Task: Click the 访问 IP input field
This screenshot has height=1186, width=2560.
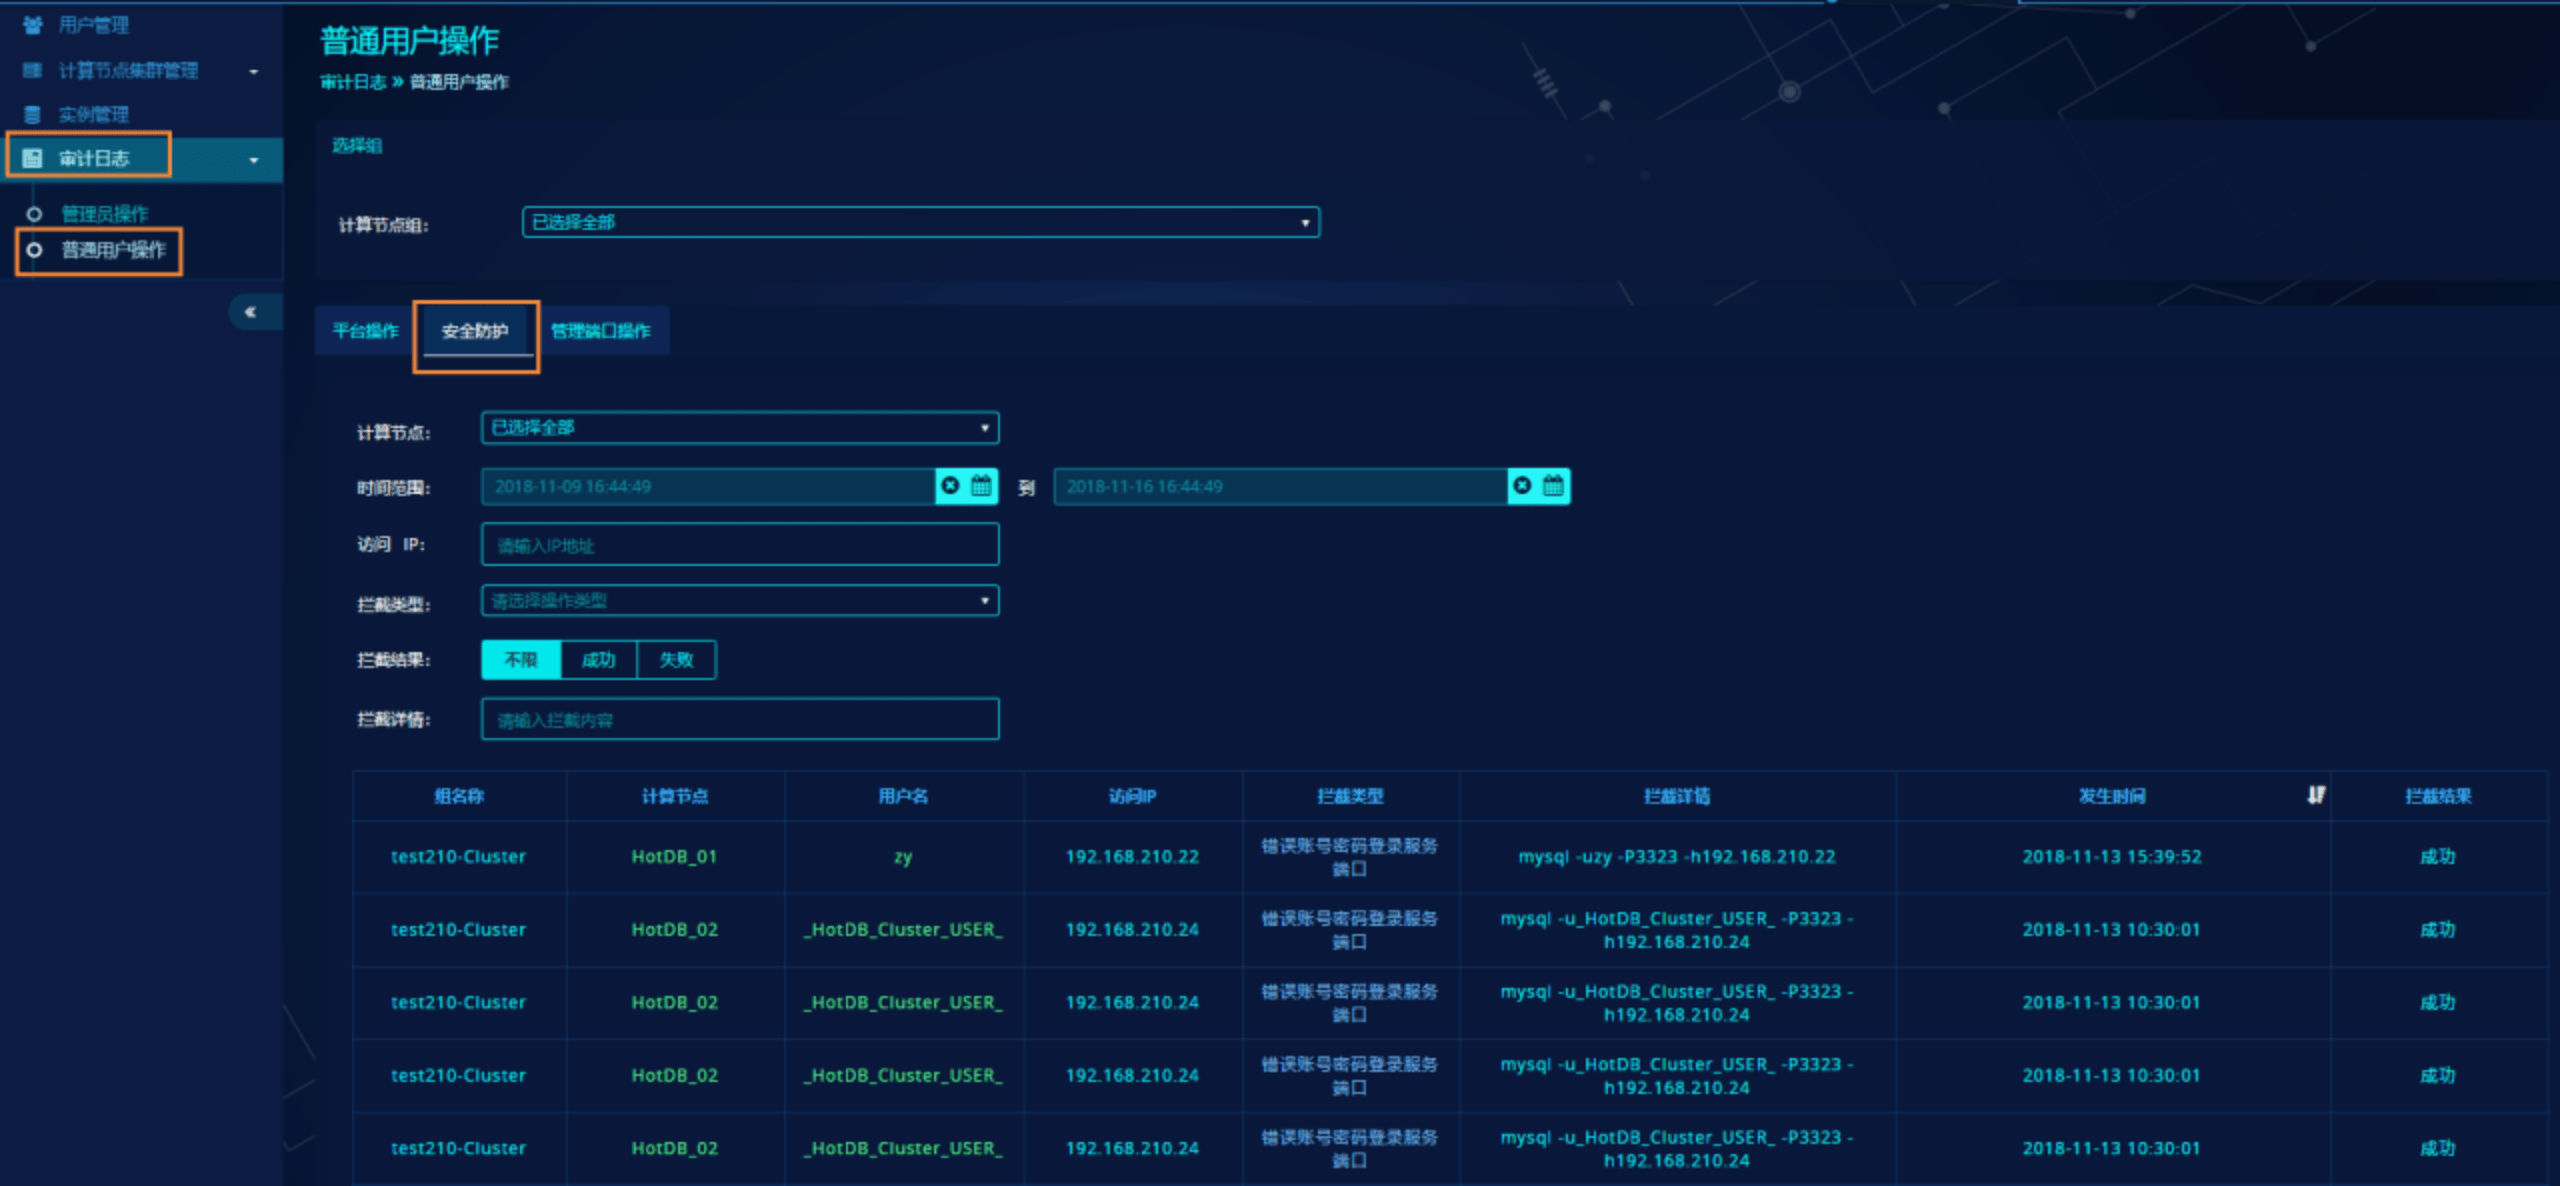Action: click(740, 545)
